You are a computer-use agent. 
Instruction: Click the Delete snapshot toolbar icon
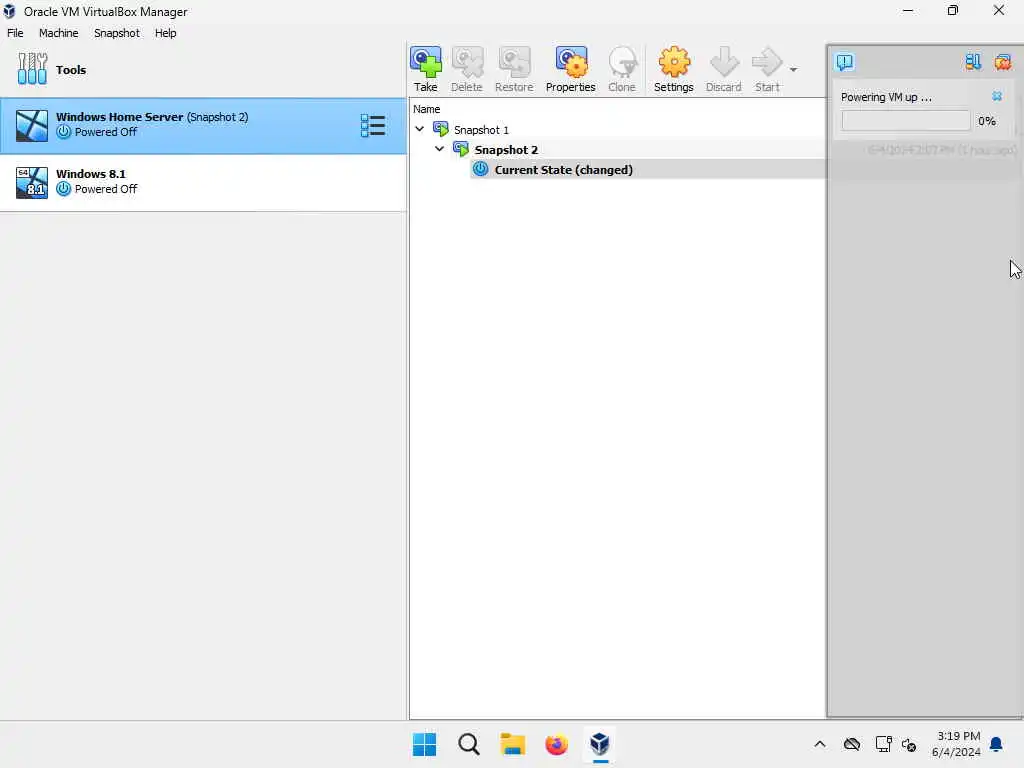pyautogui.click(x=466, y=69)
